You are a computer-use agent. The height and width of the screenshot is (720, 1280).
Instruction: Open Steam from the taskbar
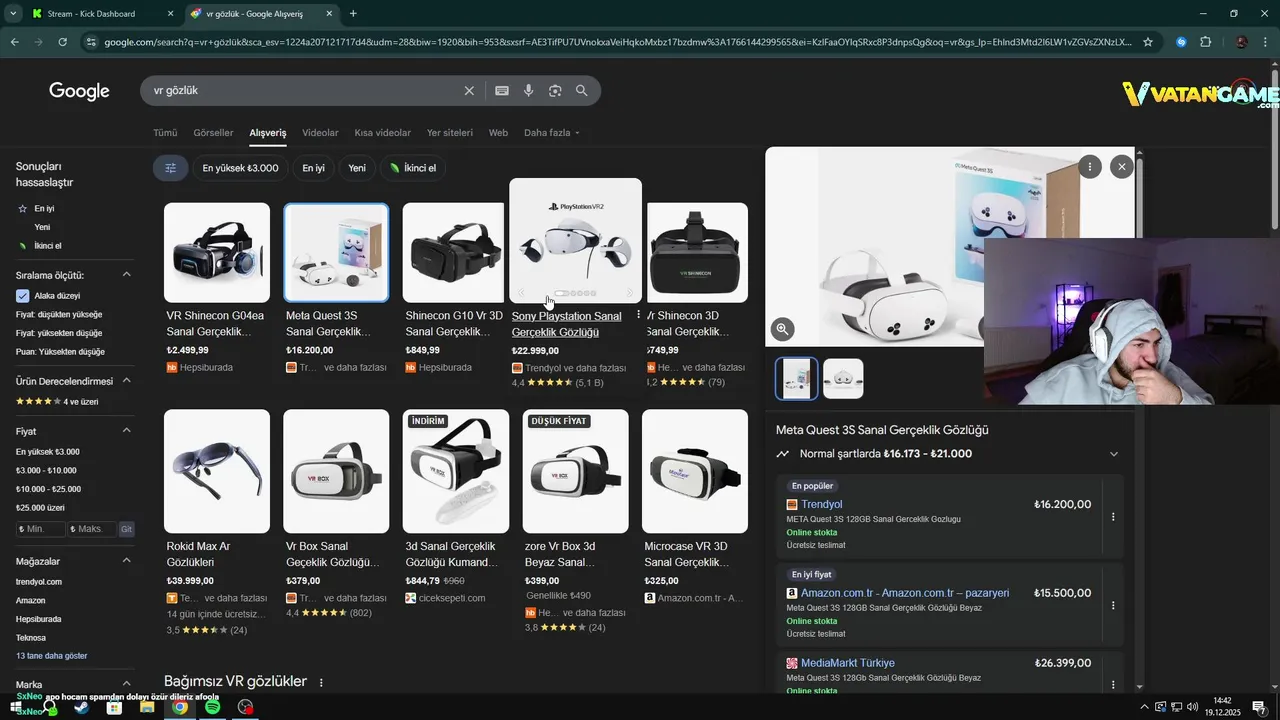pyautogui.click(x=81, y=707)
